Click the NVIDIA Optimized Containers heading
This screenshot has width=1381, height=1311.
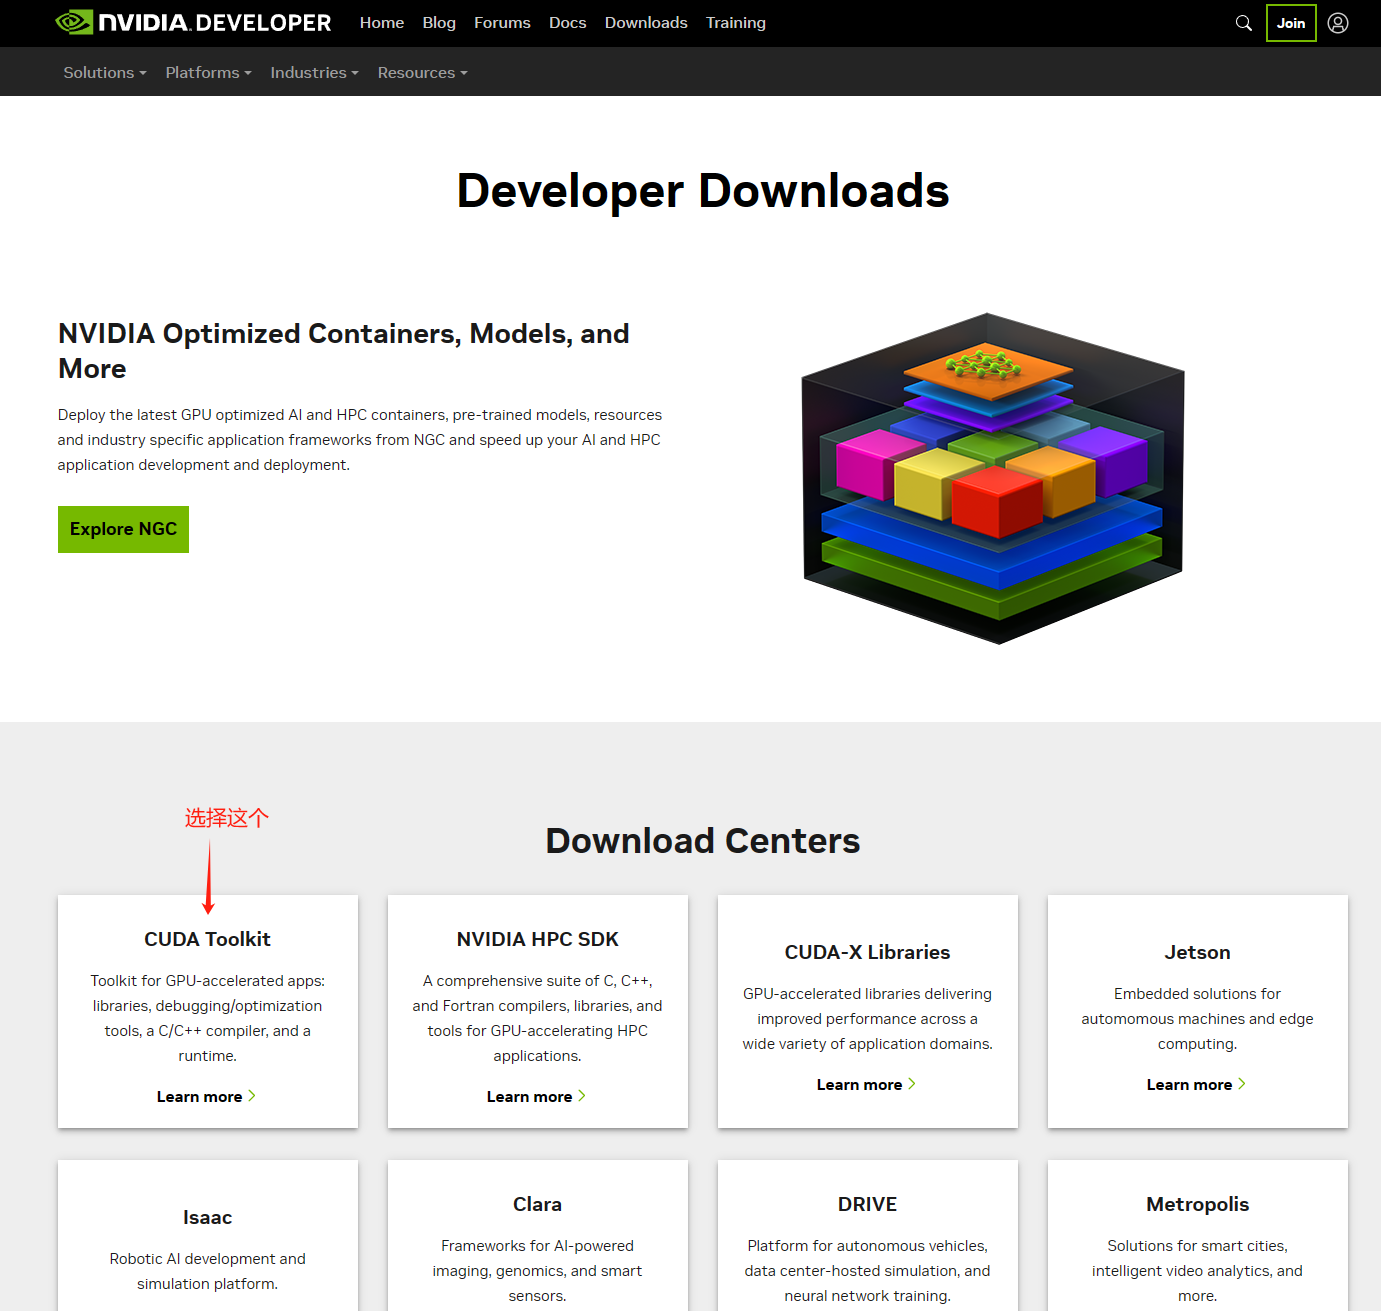click(344, 351)
